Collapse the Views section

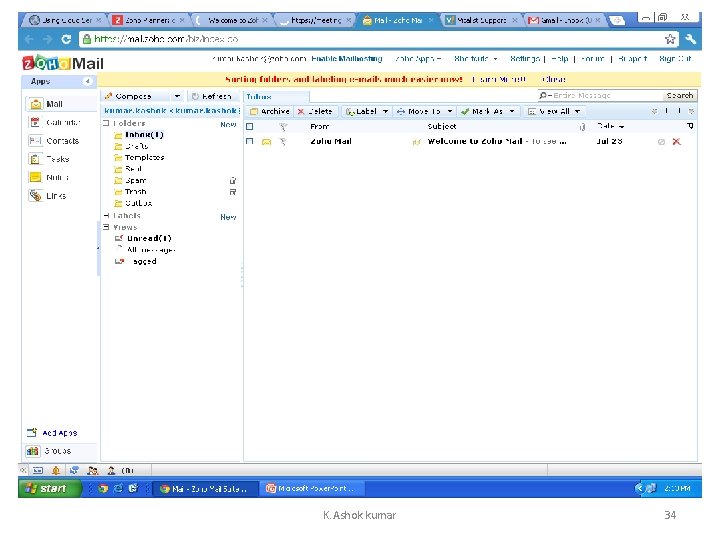tap(106, 227)
